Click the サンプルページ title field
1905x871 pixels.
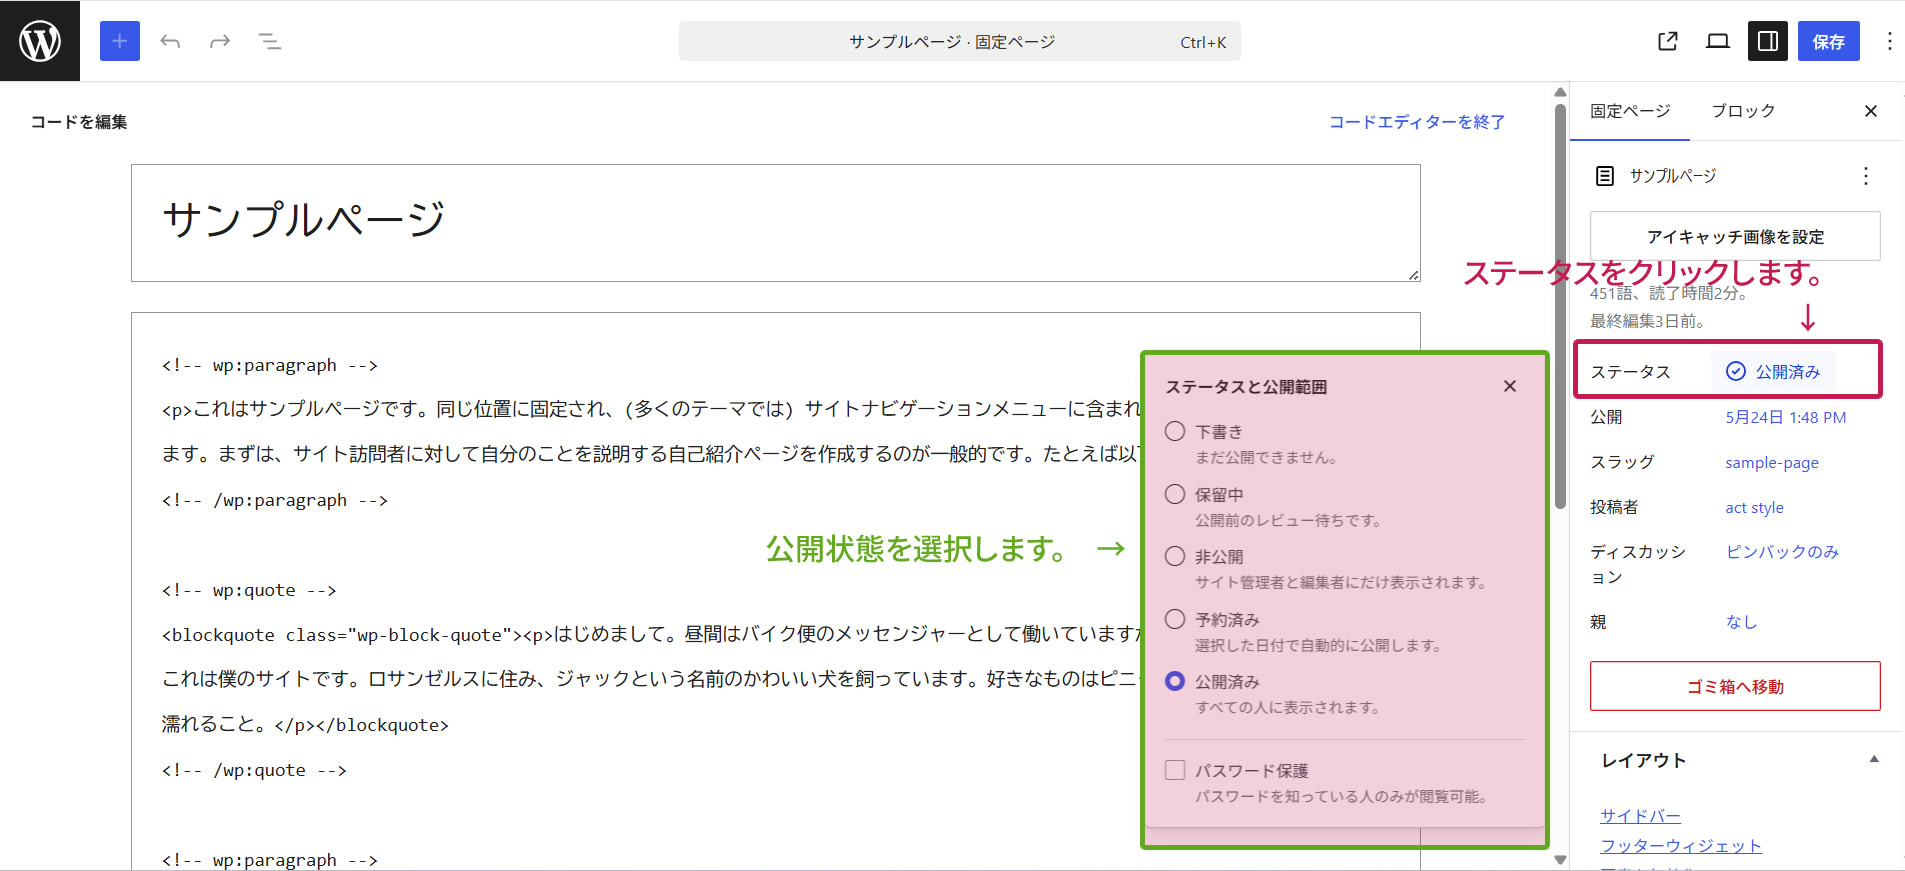pos(776,223)
